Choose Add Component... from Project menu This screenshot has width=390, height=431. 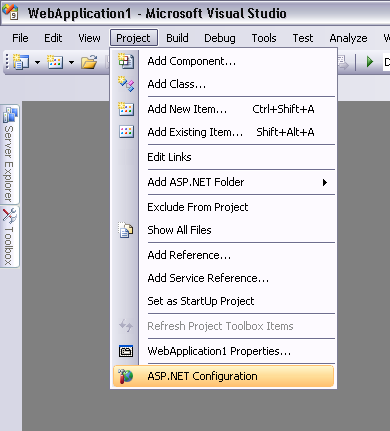[x=223, y=61]
